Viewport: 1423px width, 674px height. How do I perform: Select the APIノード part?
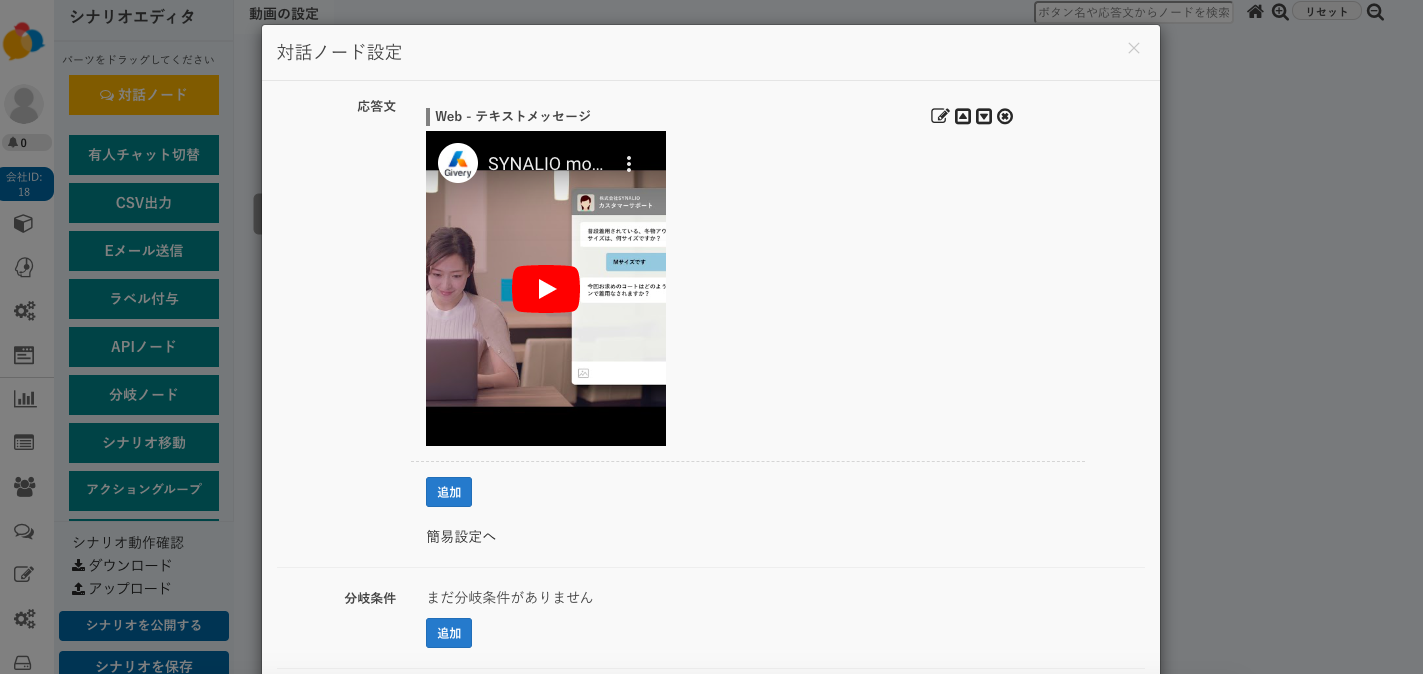click(144, 347)
